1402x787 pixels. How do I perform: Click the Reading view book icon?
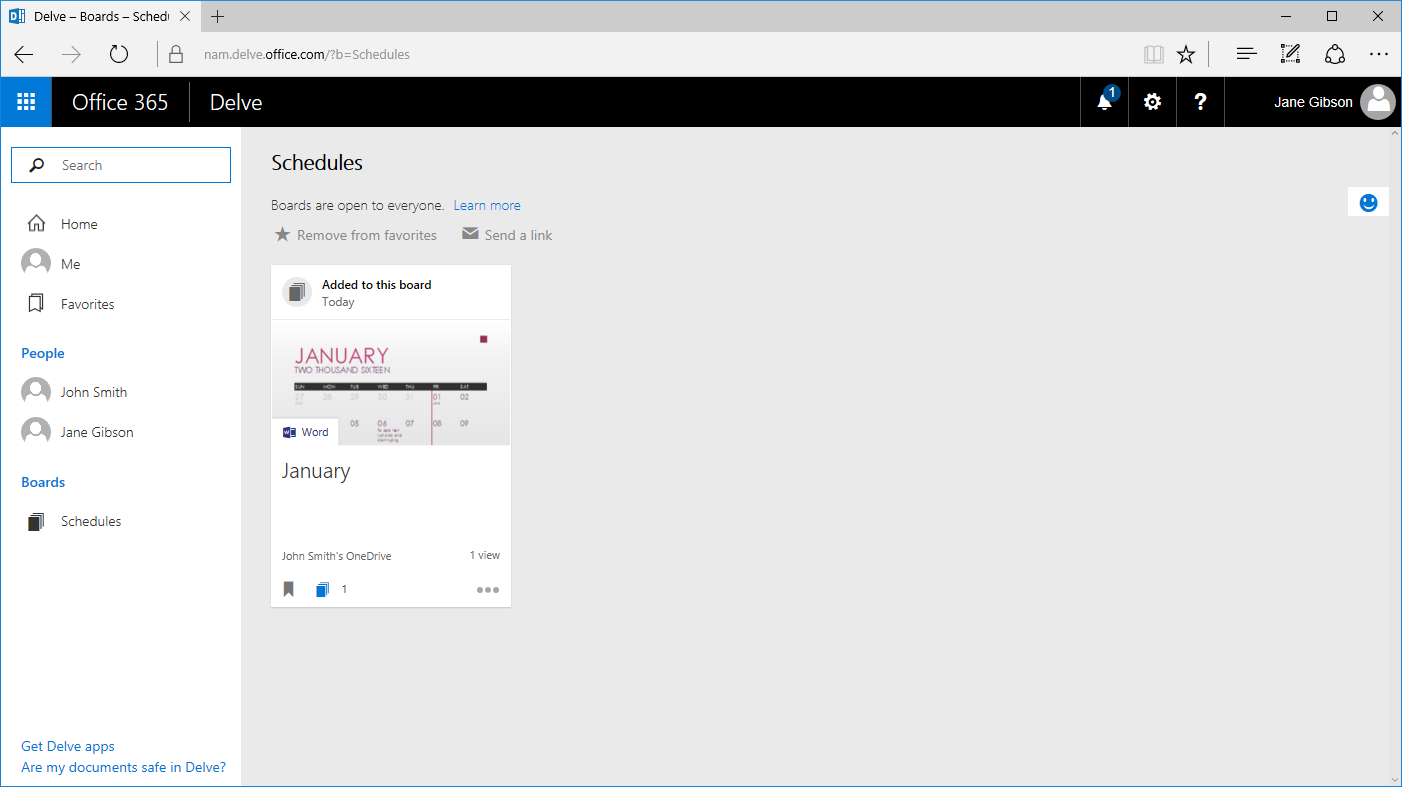point(1154,54)
